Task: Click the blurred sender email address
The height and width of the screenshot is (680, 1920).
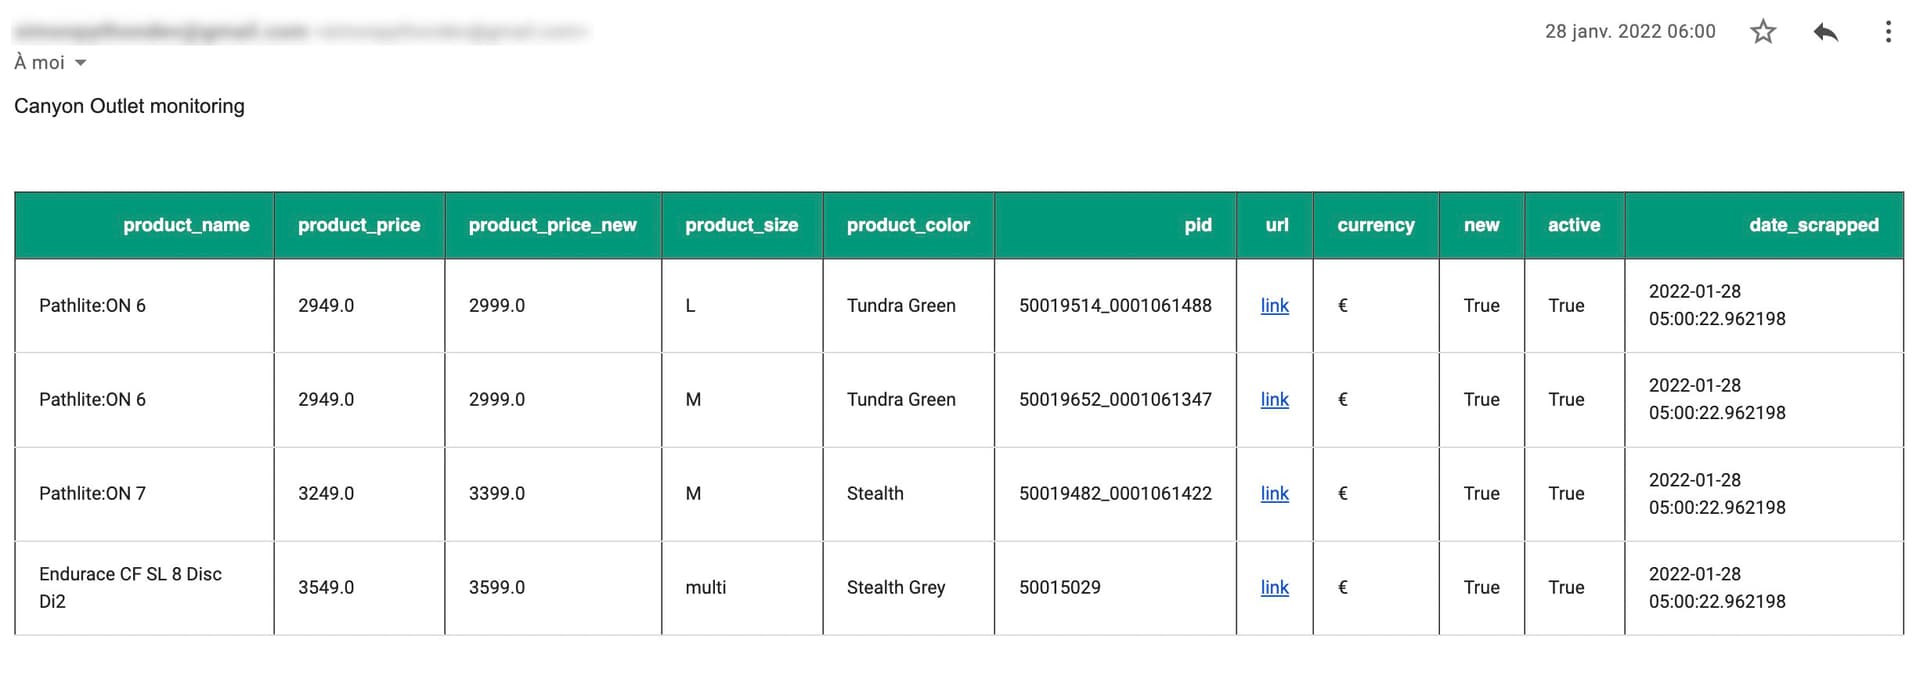Action: 150,30
